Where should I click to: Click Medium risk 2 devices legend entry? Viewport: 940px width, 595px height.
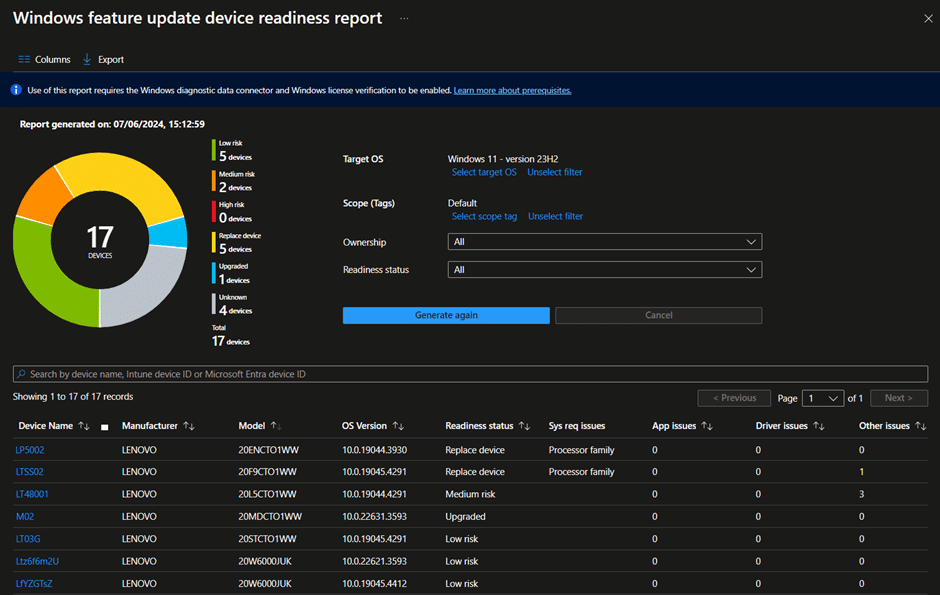point(233,182)
